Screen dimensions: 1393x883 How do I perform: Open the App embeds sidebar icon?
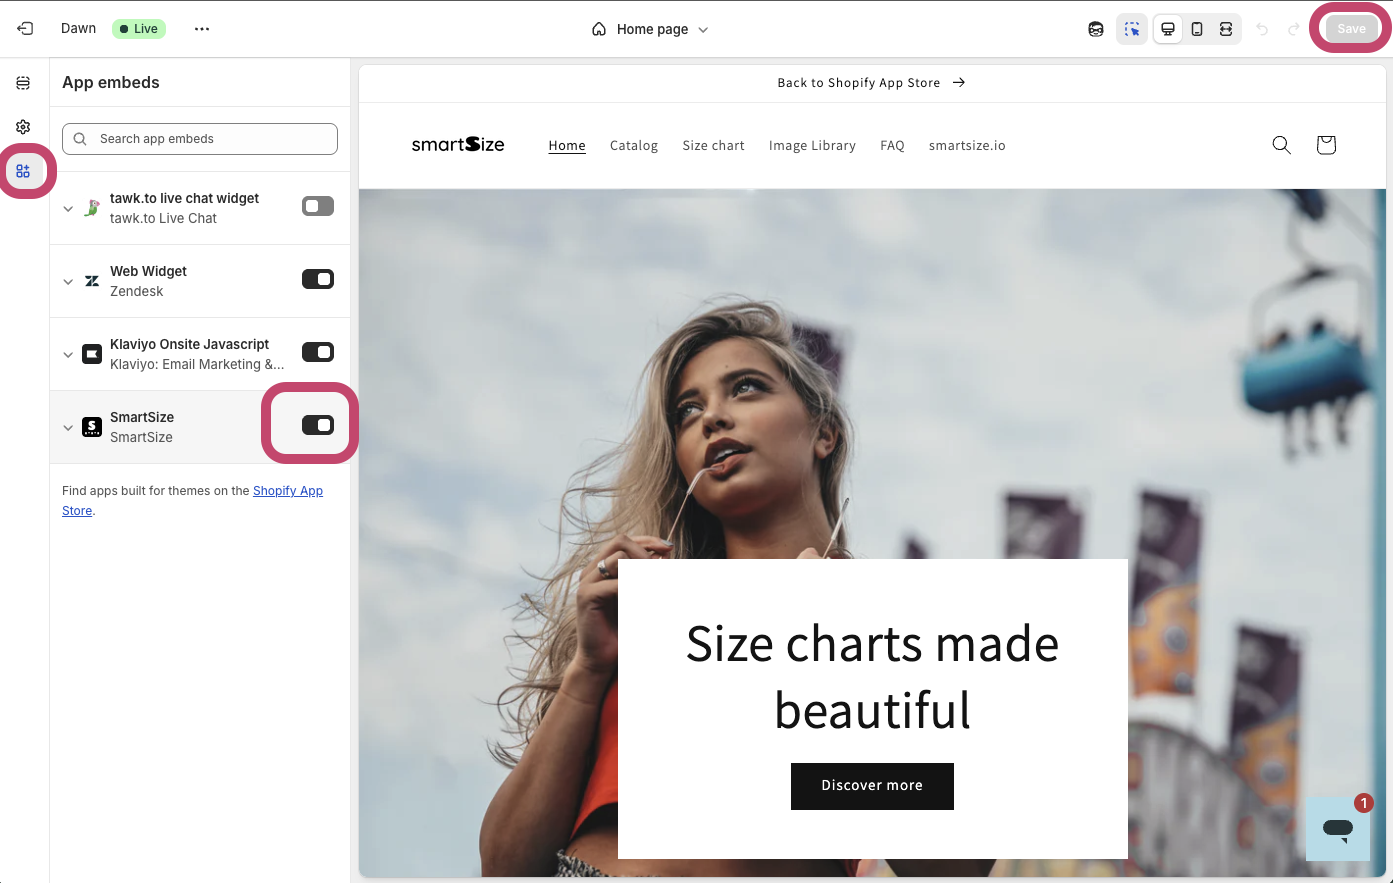tap(23, 171)
